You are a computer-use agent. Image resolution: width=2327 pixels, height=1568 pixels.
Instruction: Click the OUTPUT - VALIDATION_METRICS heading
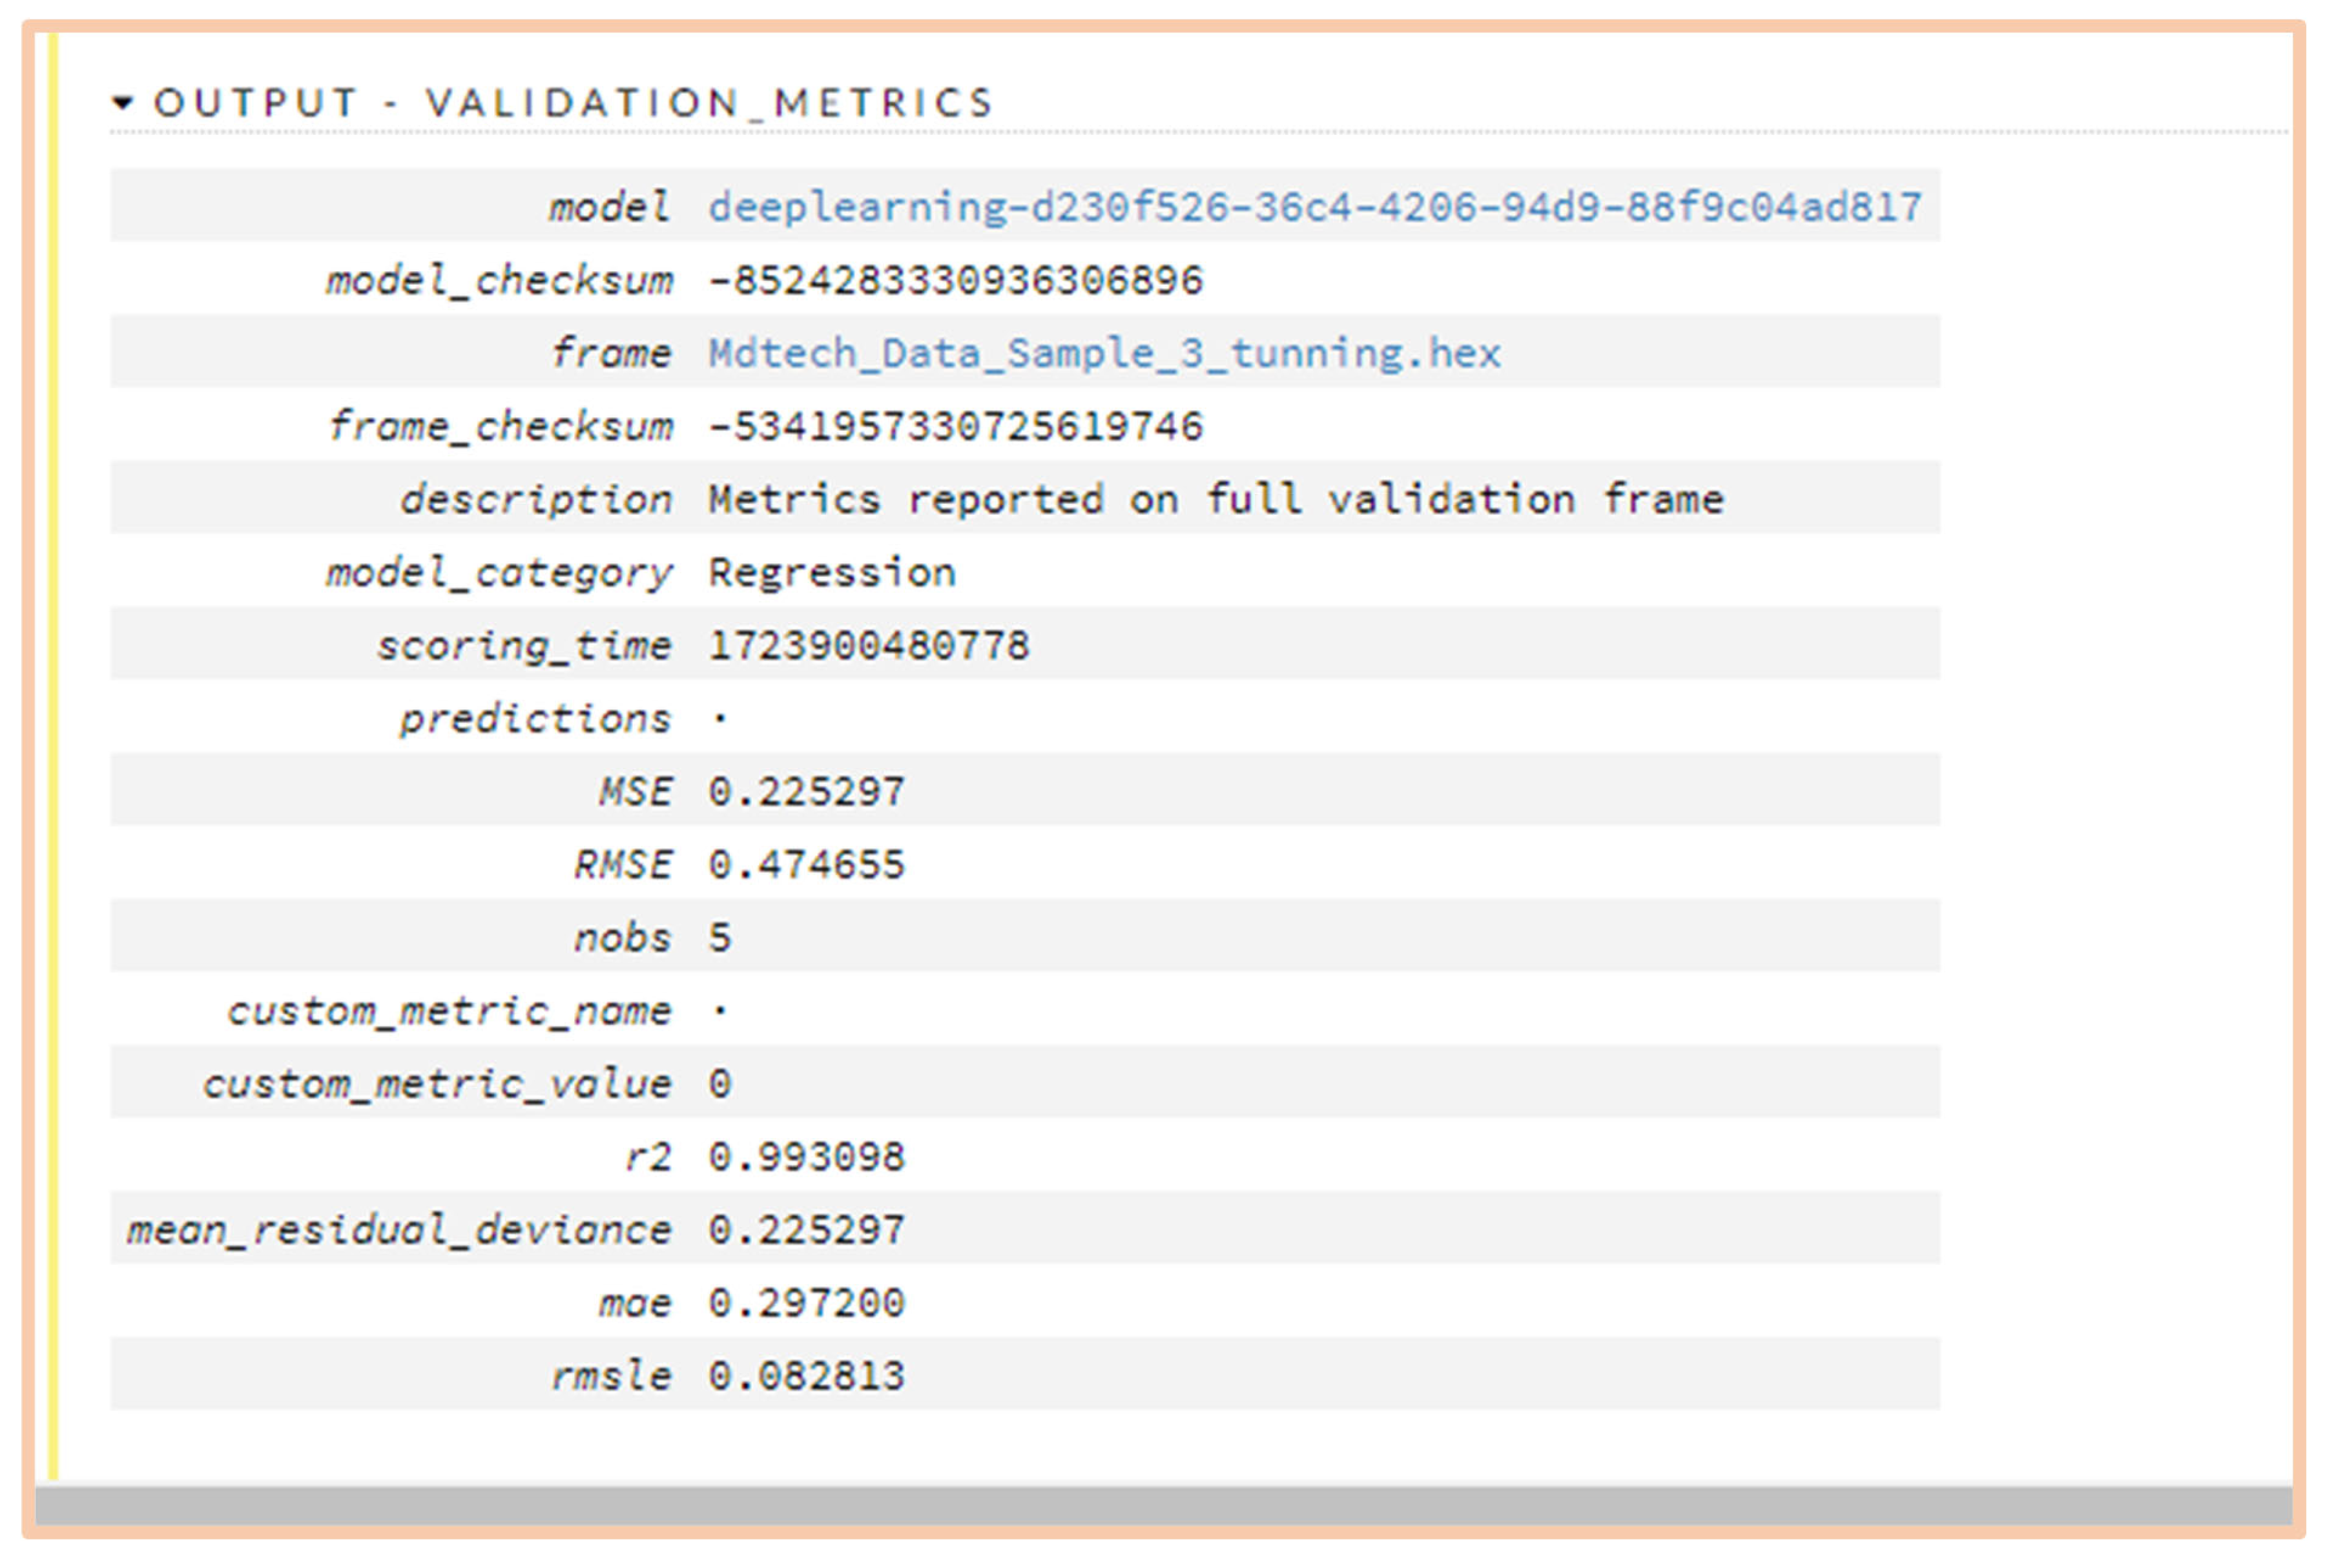pyautogui.click(x=573, y=102)
